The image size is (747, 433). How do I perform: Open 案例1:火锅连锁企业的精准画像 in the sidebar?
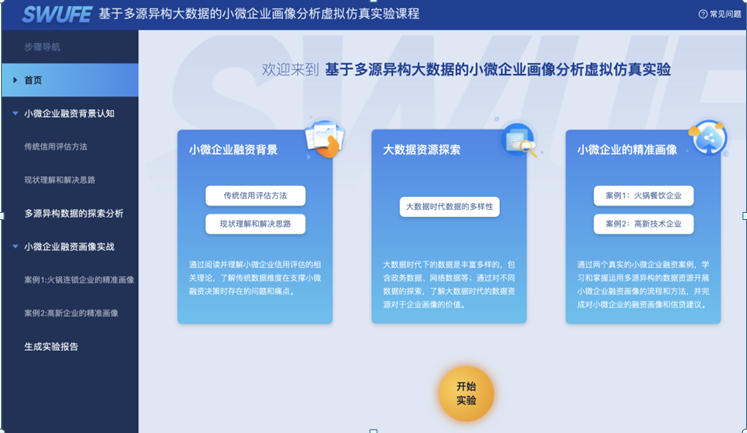point(78,280)
